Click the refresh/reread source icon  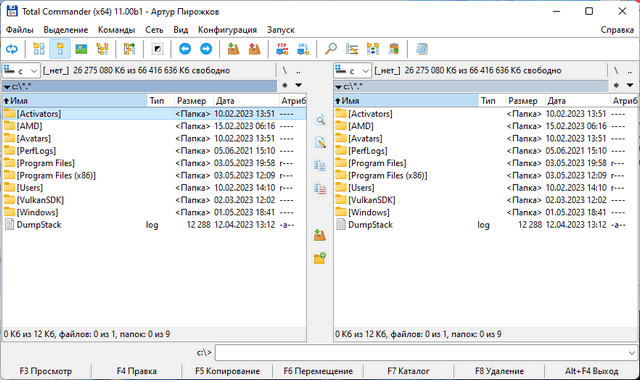pyautogui.click(x=12, y=49)
